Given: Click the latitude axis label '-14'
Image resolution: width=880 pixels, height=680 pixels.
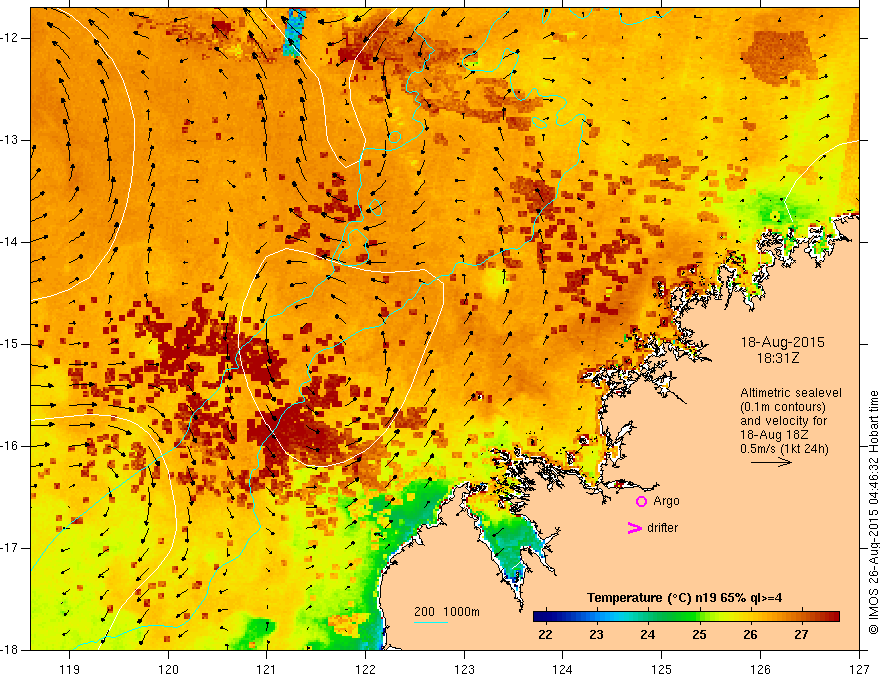Looking at the screenshot, I should 11,242.
